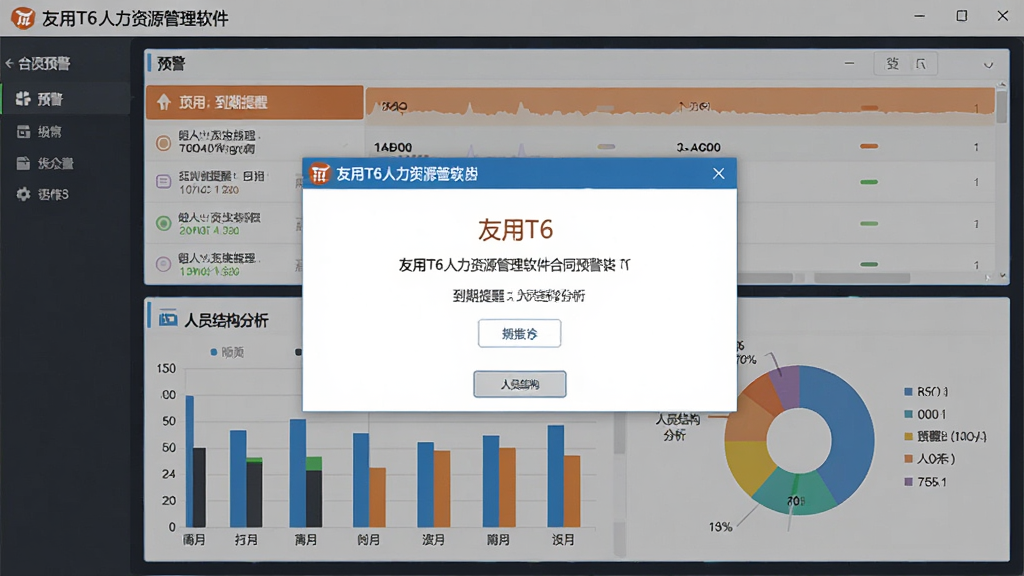1024x576 pixels.
Task: Click the 友用T6 logo in the dialog title bar
Action: 319,174
